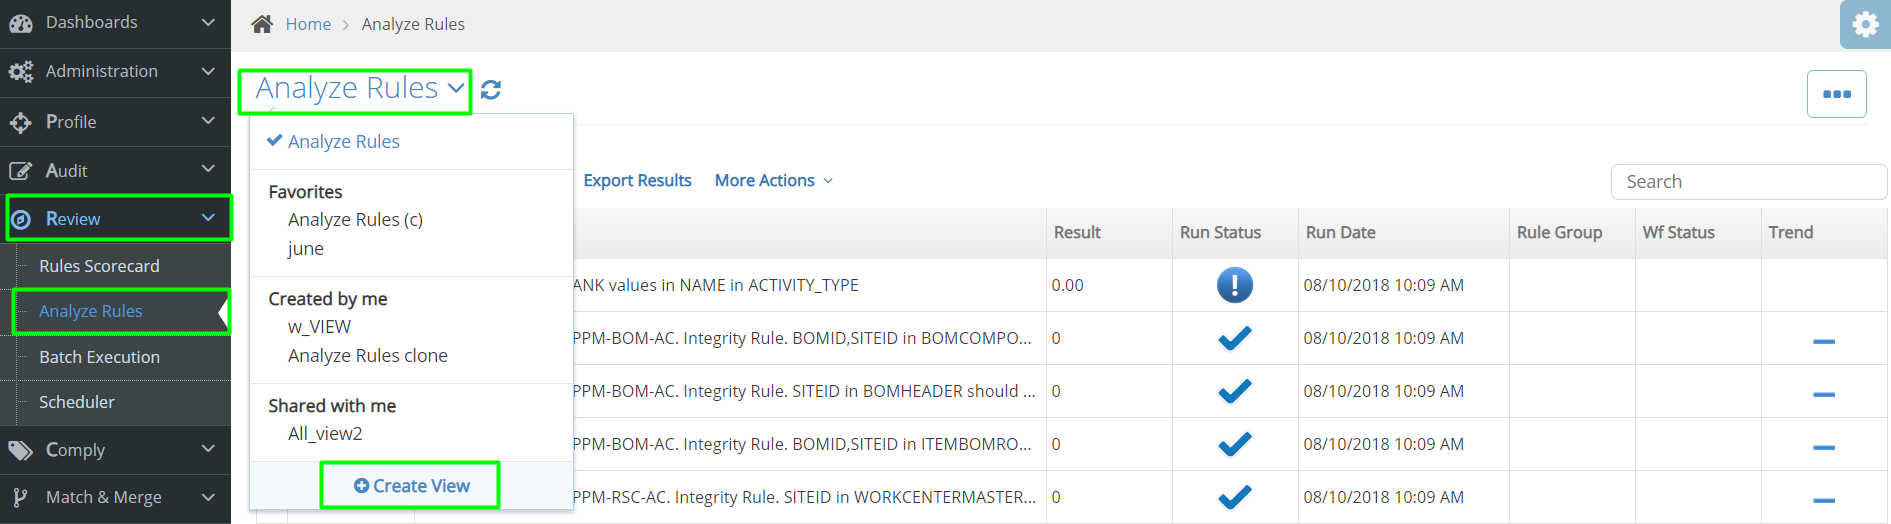Click the Home house icon in breadcrumb

[x=262, y=24]
